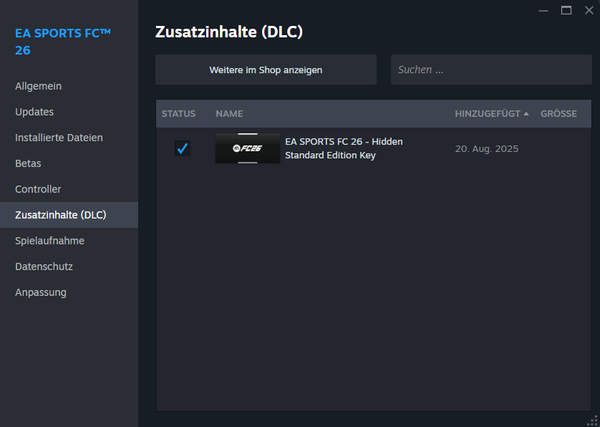Sort list by STATUS column

tap(178, 114)
